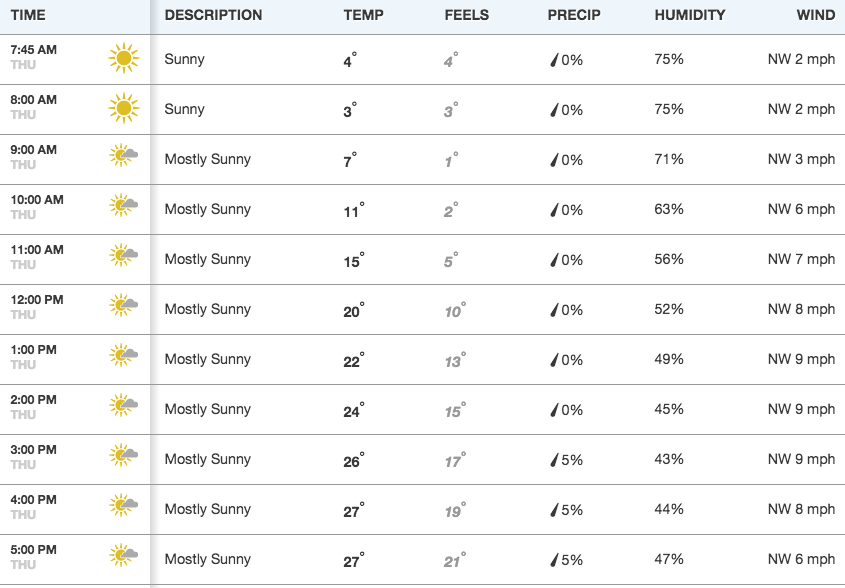Click the mostly sunny icon at 9:00 AM
Screen dimensions: 845x588
[x=123, y=155]
